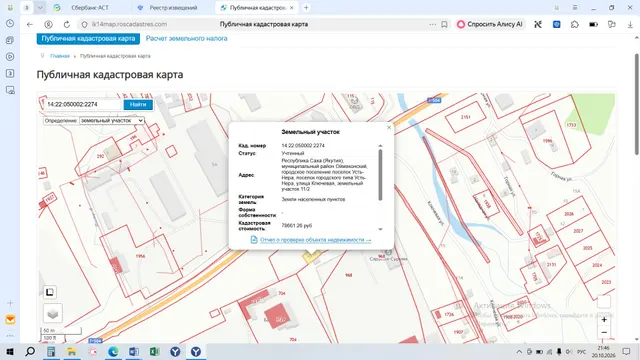Click the site protection shield icon
This screenshot has height=360, width=640.
pyautogui.click(x=84, y=24)
